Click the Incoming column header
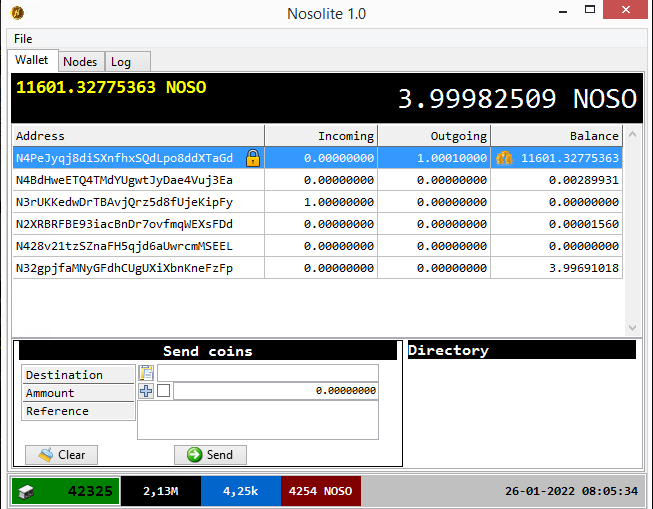Screen dimensions: 653x509 click(321, 136)
